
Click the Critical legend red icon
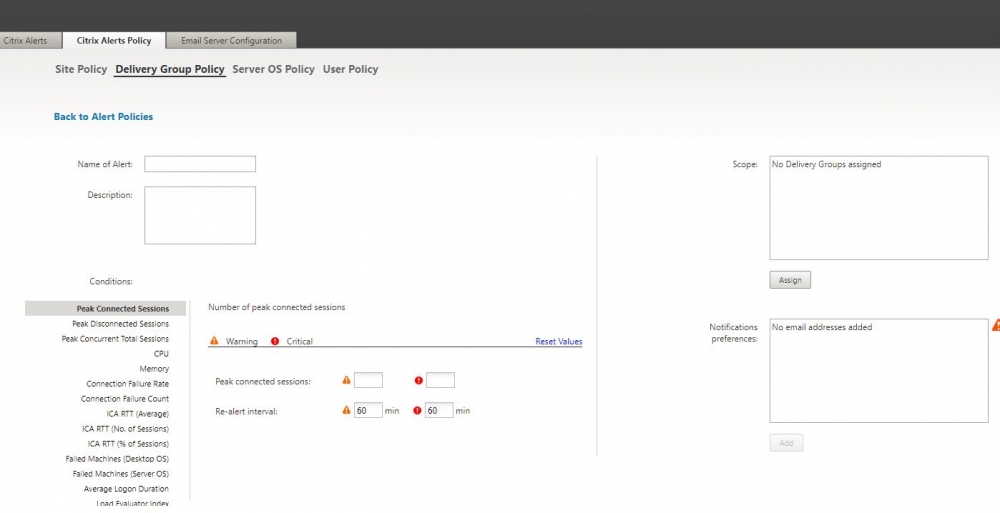(x=275, y=341)
